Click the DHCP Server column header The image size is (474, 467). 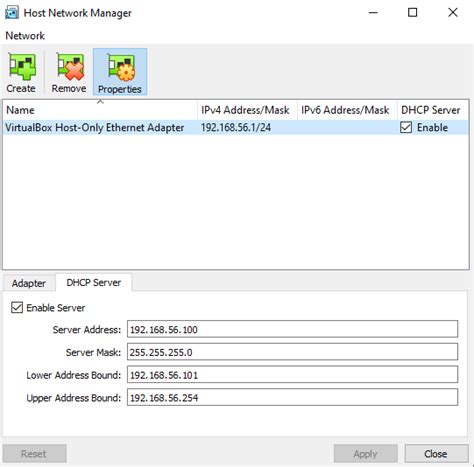pyautogui.click(x=433, y=110)
